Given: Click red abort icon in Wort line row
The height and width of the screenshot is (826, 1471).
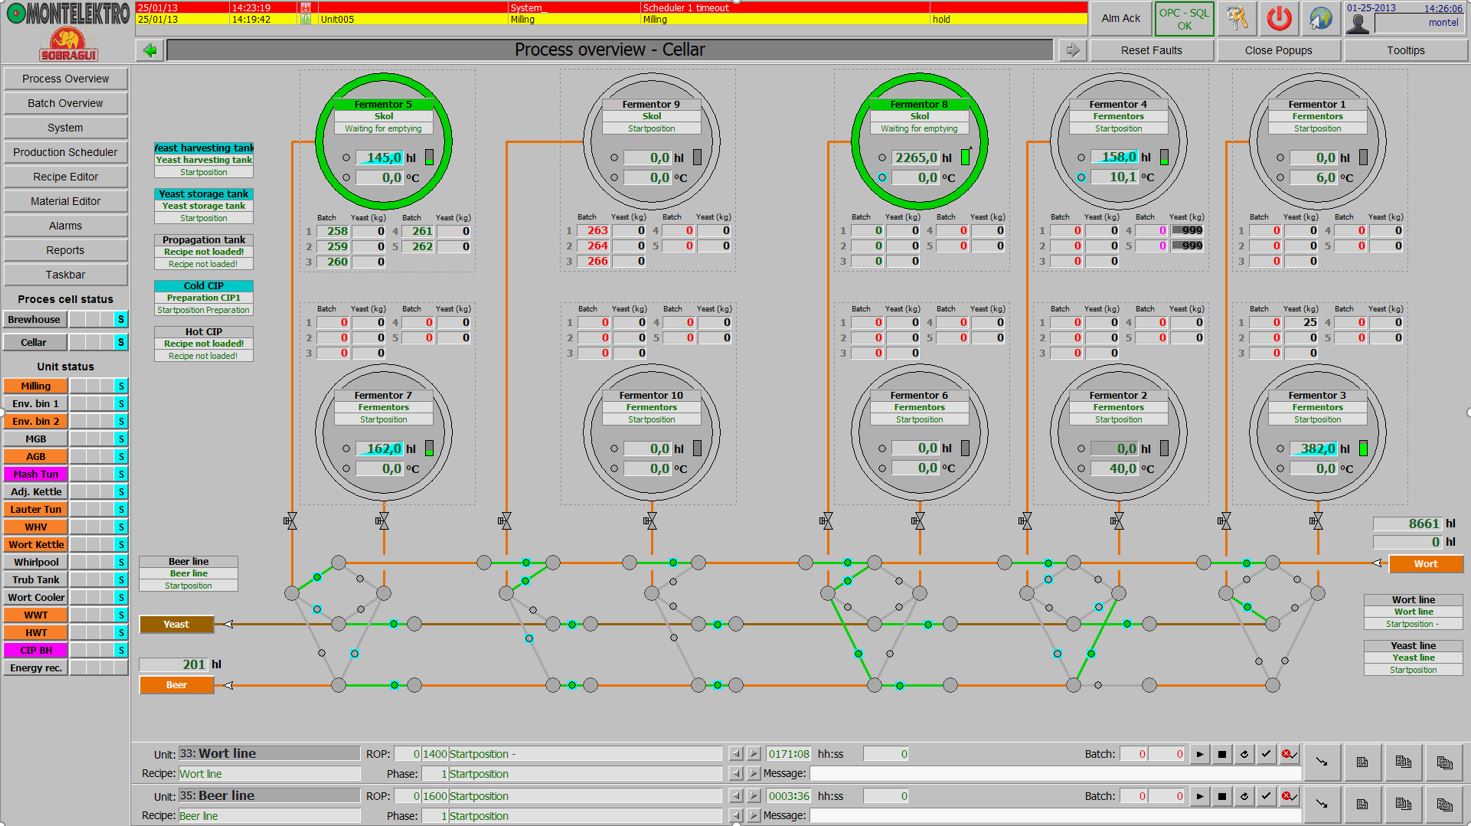Looking at the screenshot, I should [x=1289, y=755].
